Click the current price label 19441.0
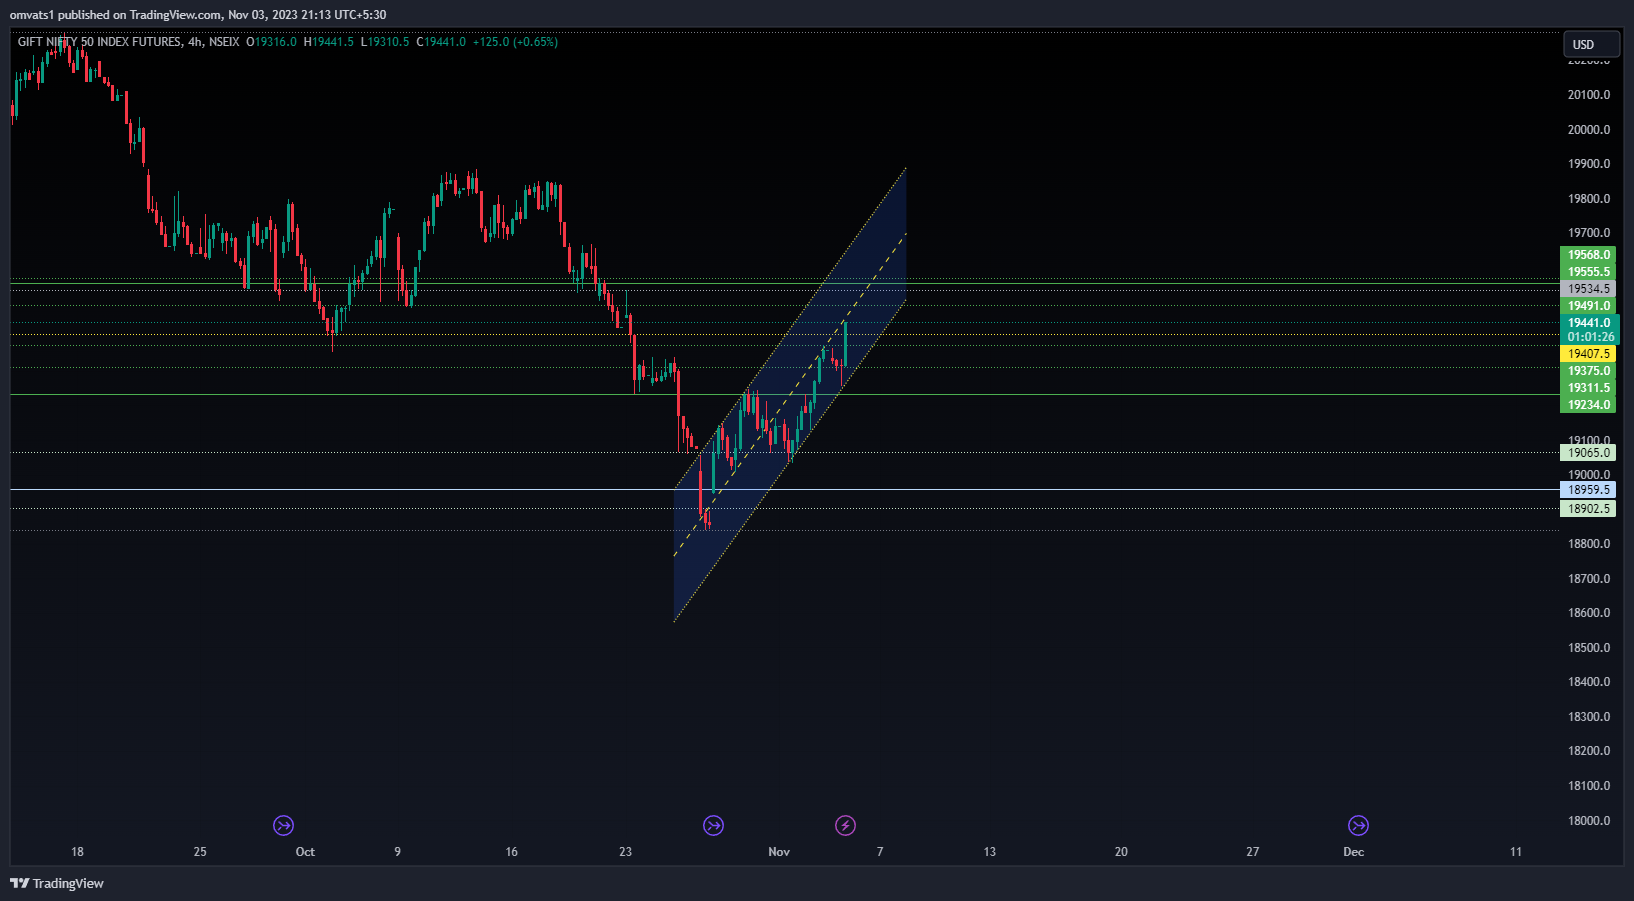 click(1588, 323)
